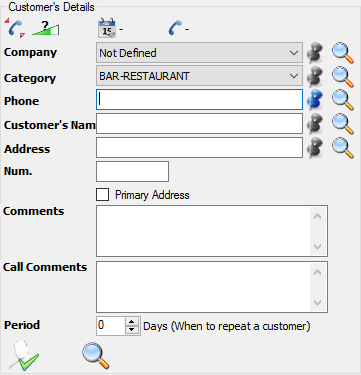This screenshot has width=361, height=375.
Task: Decrease the Period days stepper
Action: pyautogui.click(x=132, y=330)
